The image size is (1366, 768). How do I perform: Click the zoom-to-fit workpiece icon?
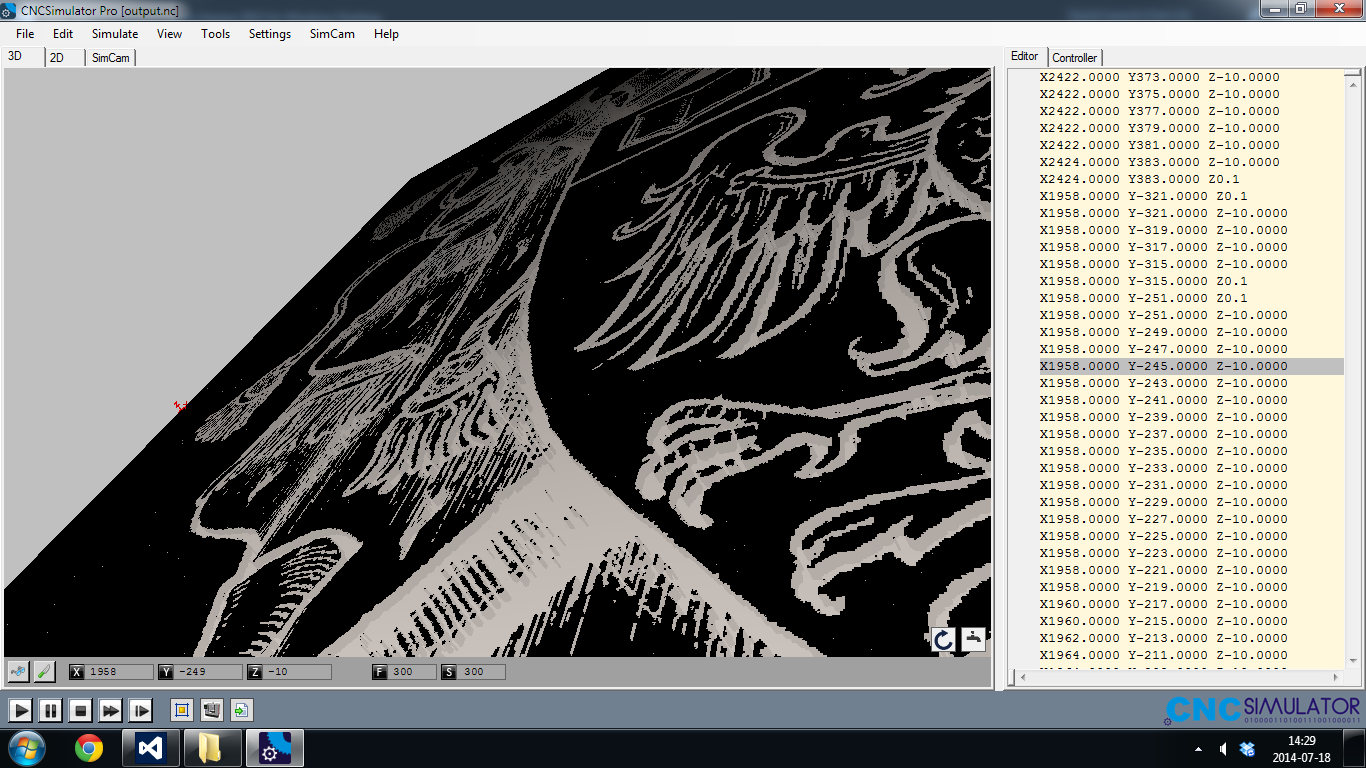coord(182,711)
